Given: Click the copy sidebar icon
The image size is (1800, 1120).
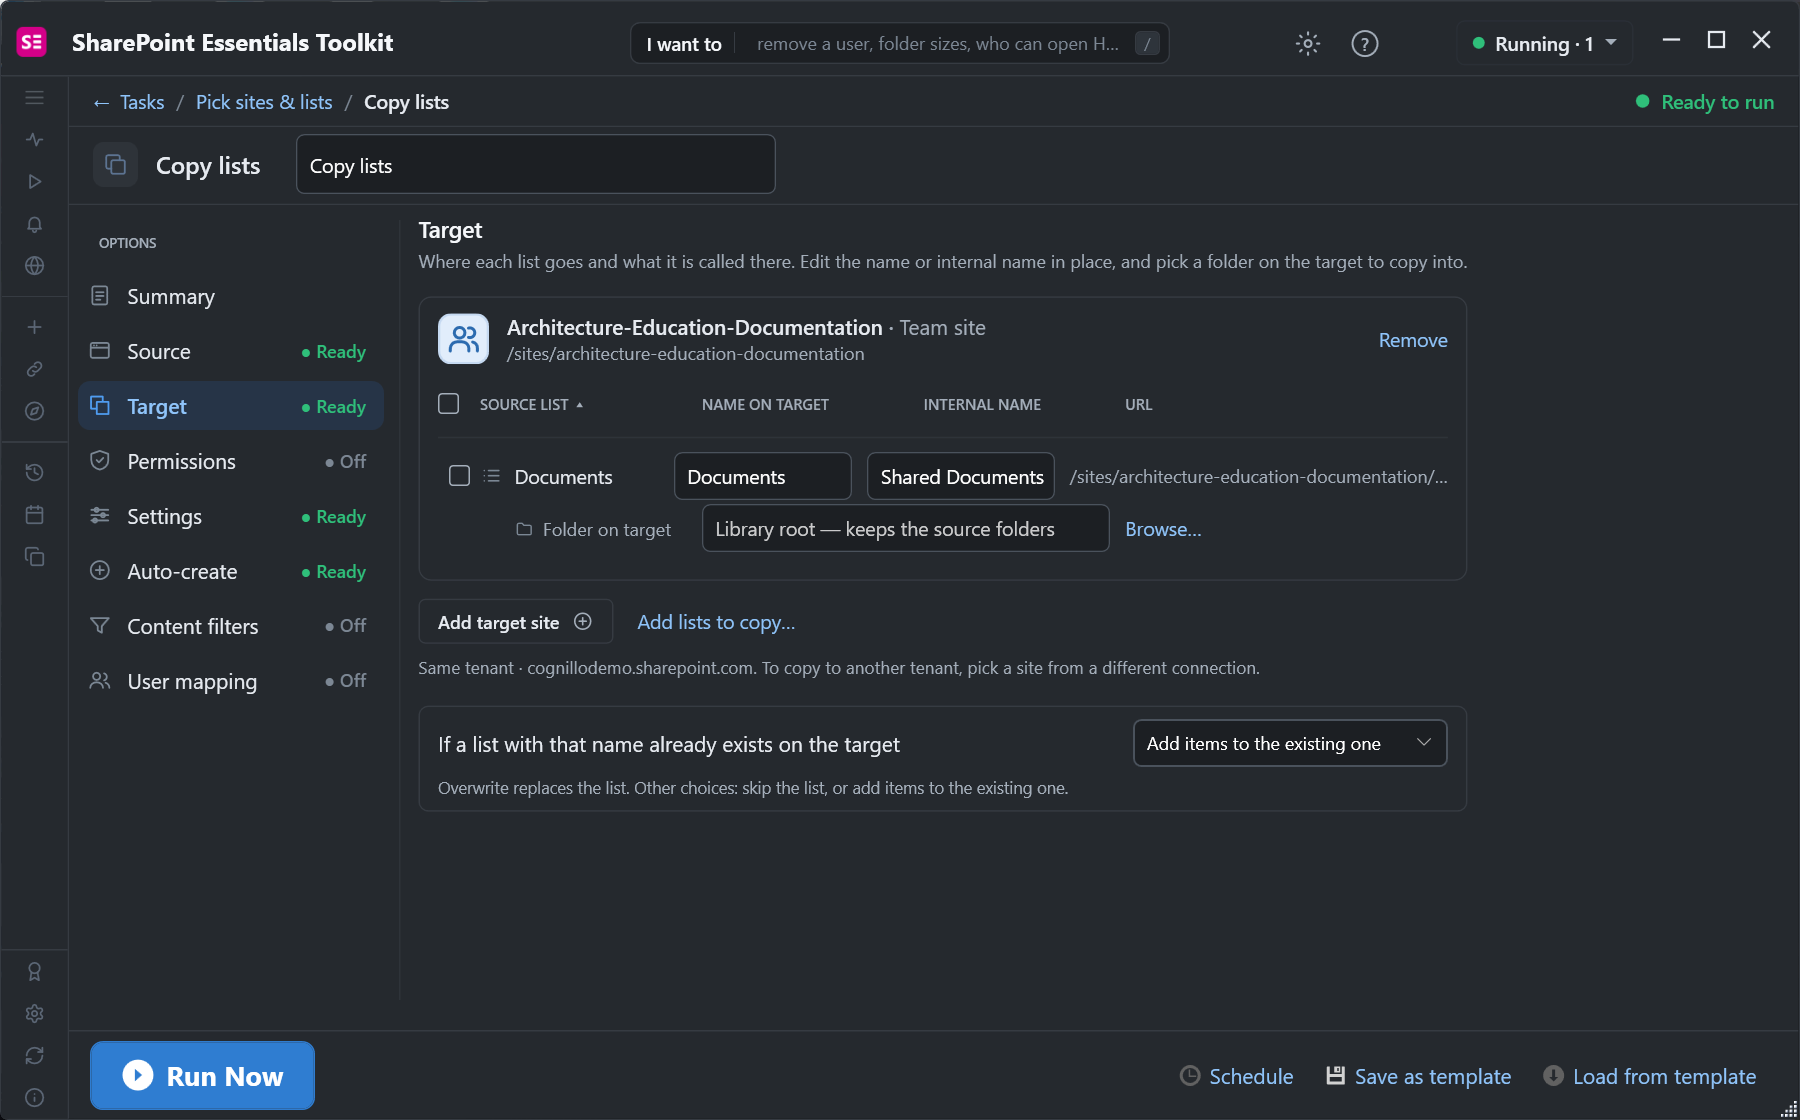Looking at the screenshot, I should click(x=34, y=556).
